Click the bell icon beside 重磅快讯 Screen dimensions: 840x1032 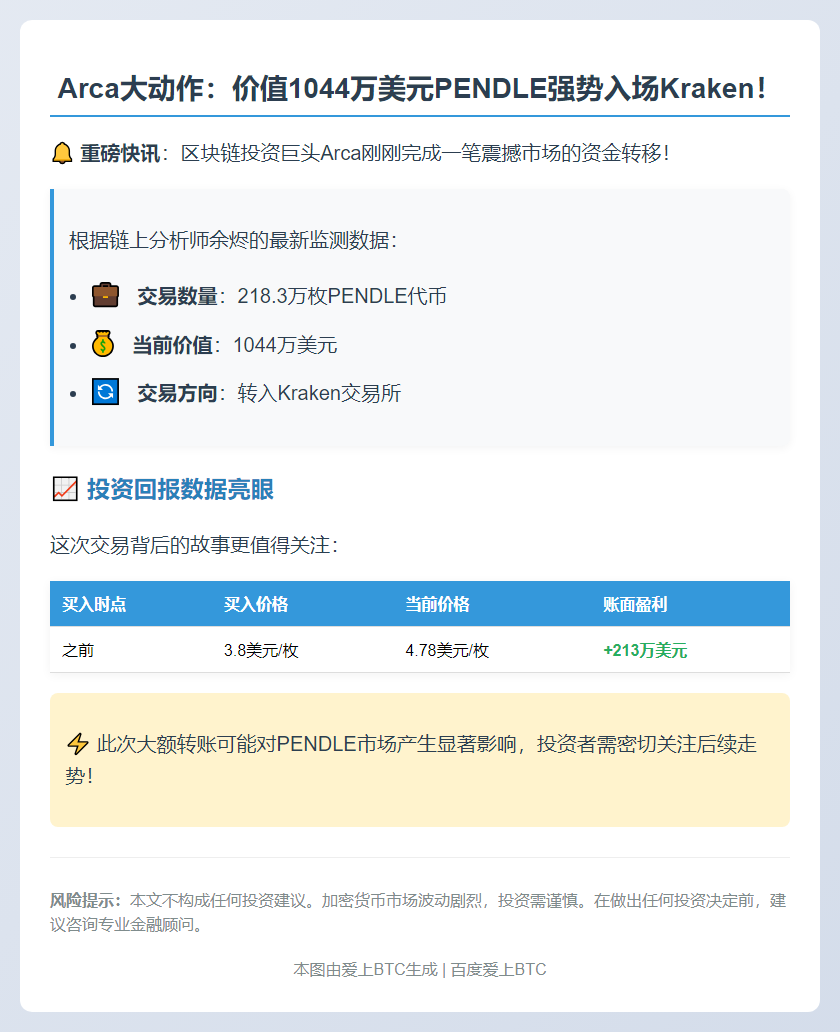point(62,153)
